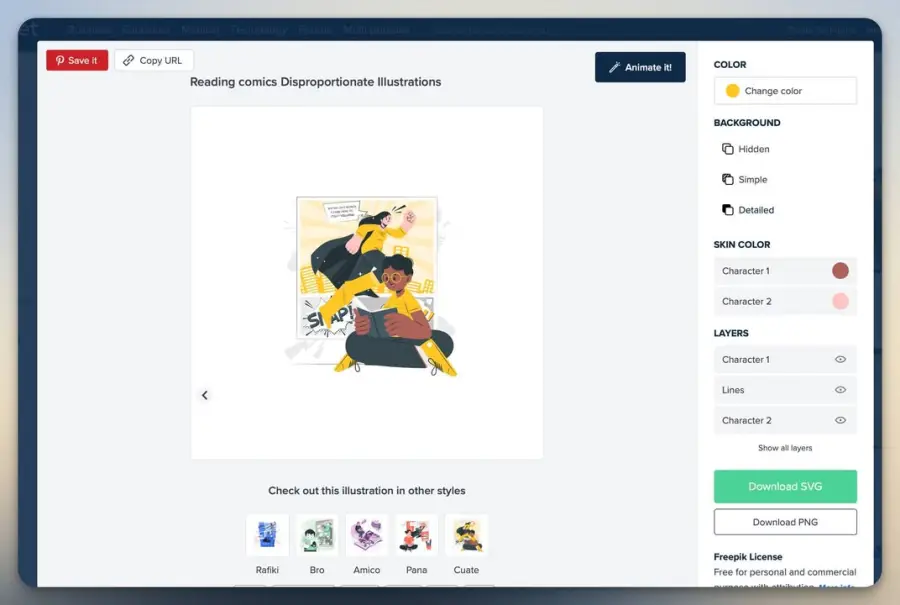Go to previous illustration with left chevron
Image resolution: width=900 pixels, height=605 pixels.
205,395
